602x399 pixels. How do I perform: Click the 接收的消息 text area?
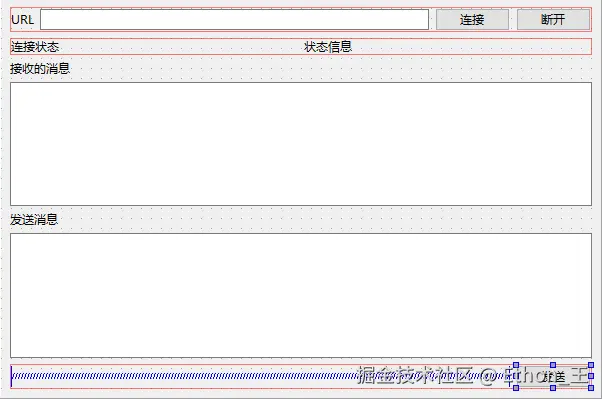(301, 144)
